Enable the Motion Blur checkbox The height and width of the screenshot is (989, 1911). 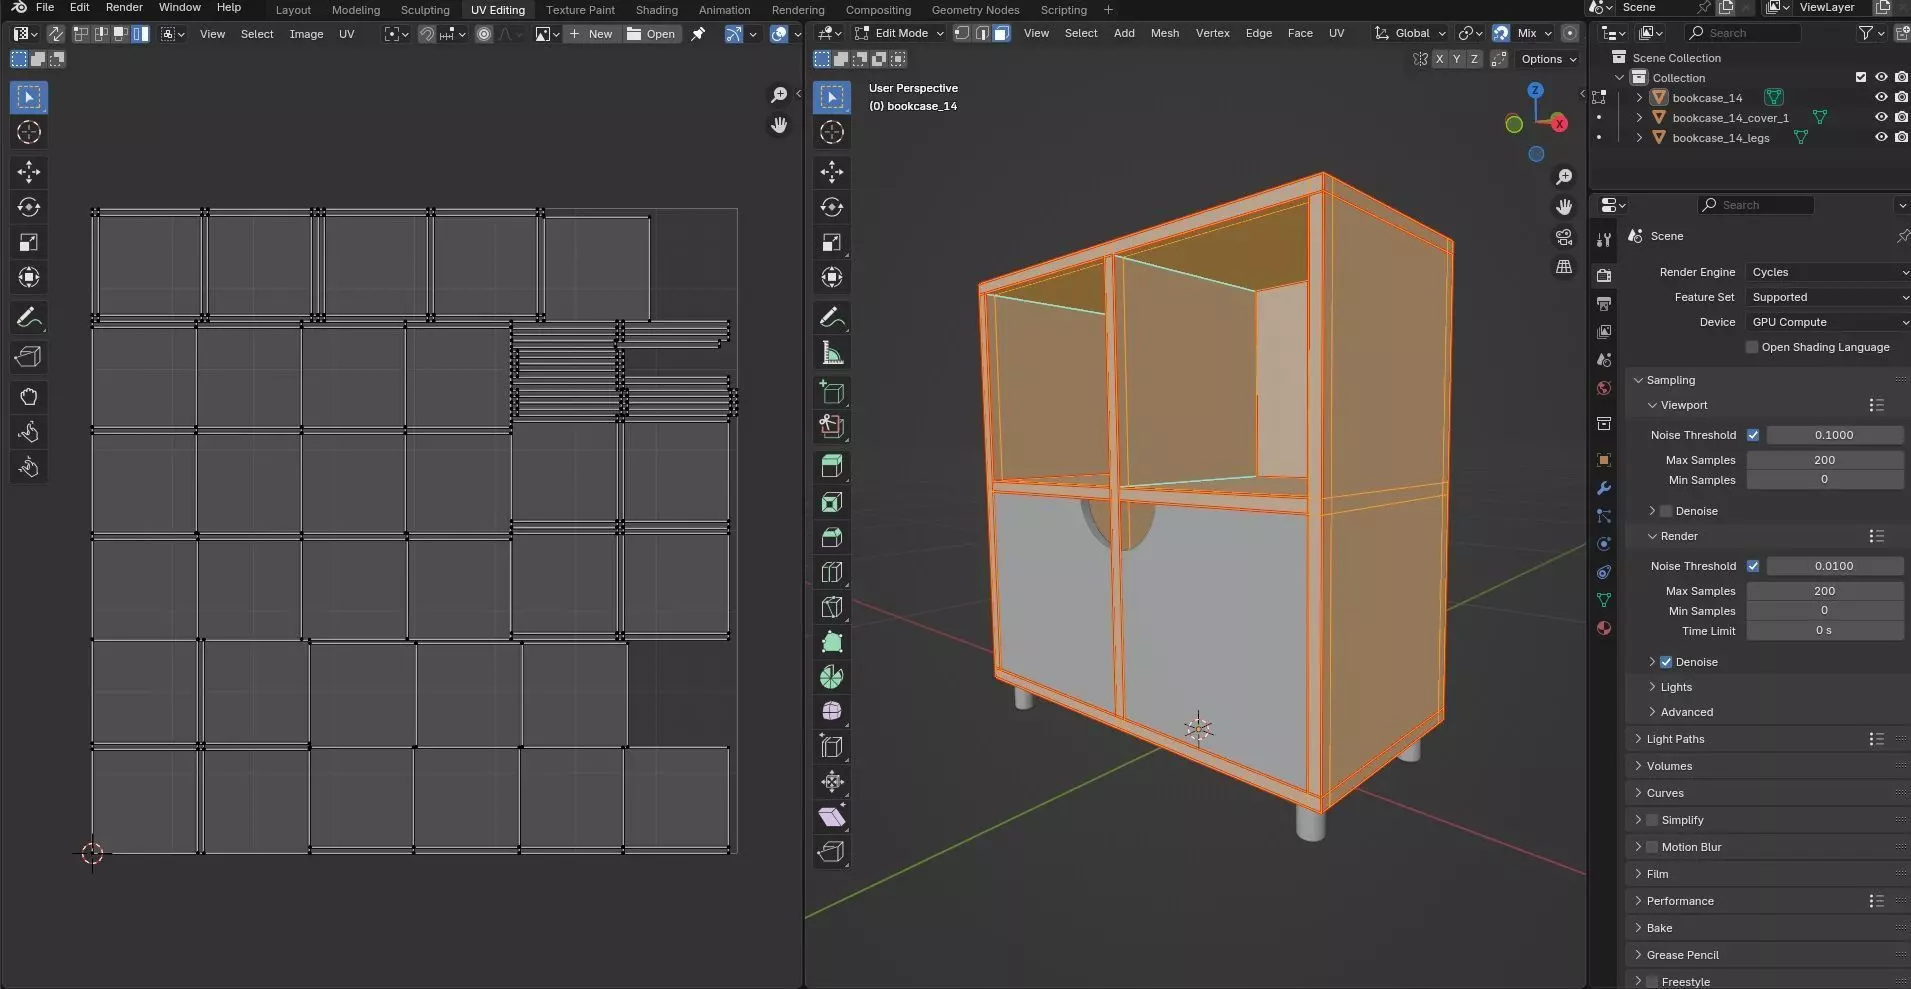(1652, 847)
